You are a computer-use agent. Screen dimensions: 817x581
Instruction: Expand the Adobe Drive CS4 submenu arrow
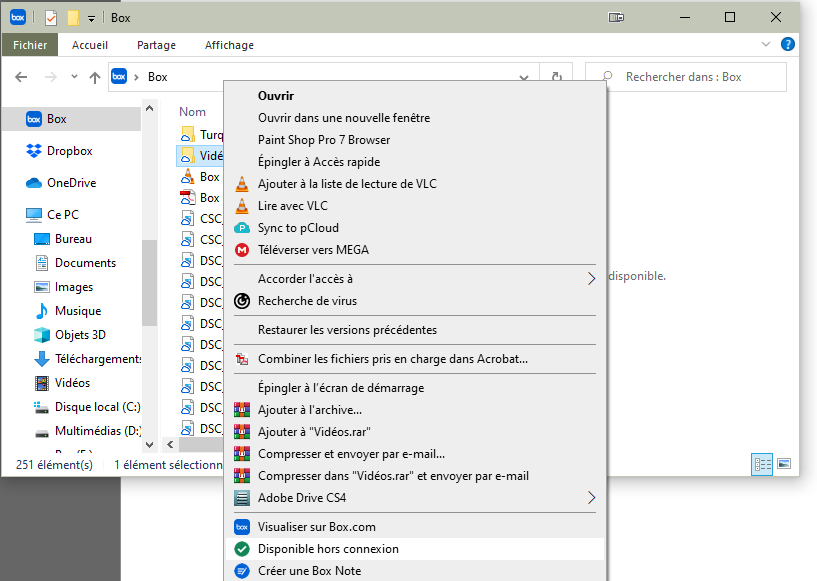coord(591,498)
